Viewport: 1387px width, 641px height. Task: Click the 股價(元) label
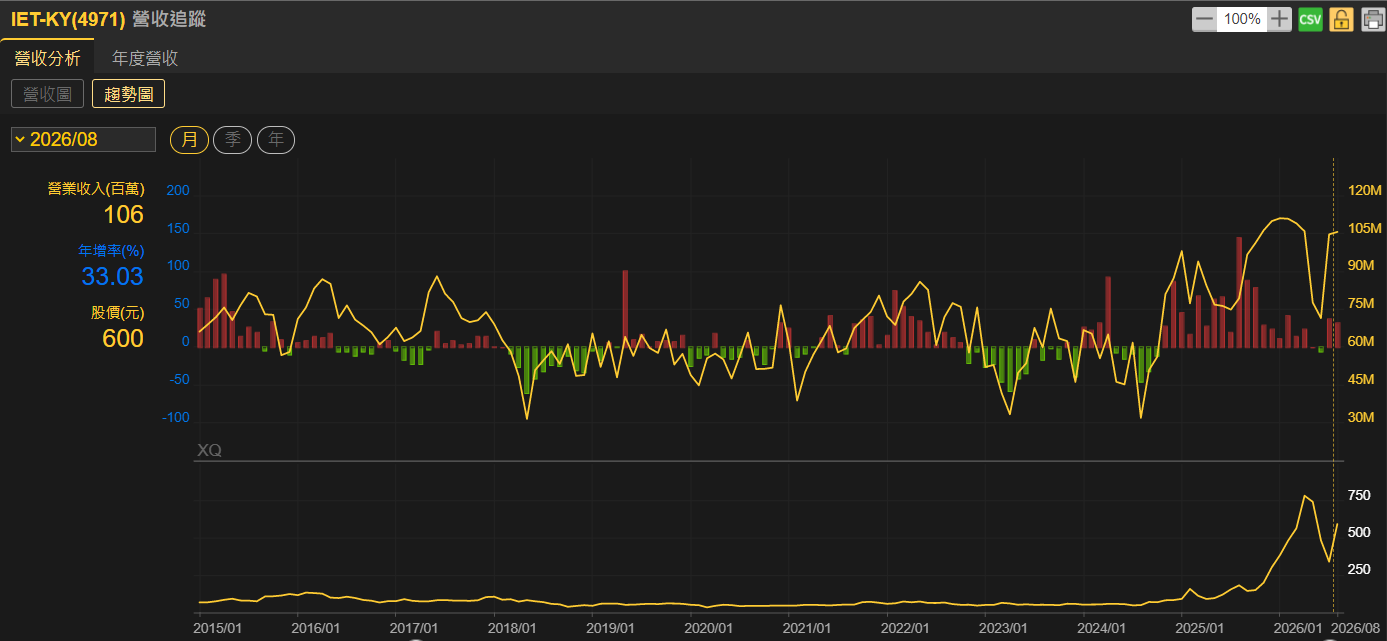click(118, 313)
